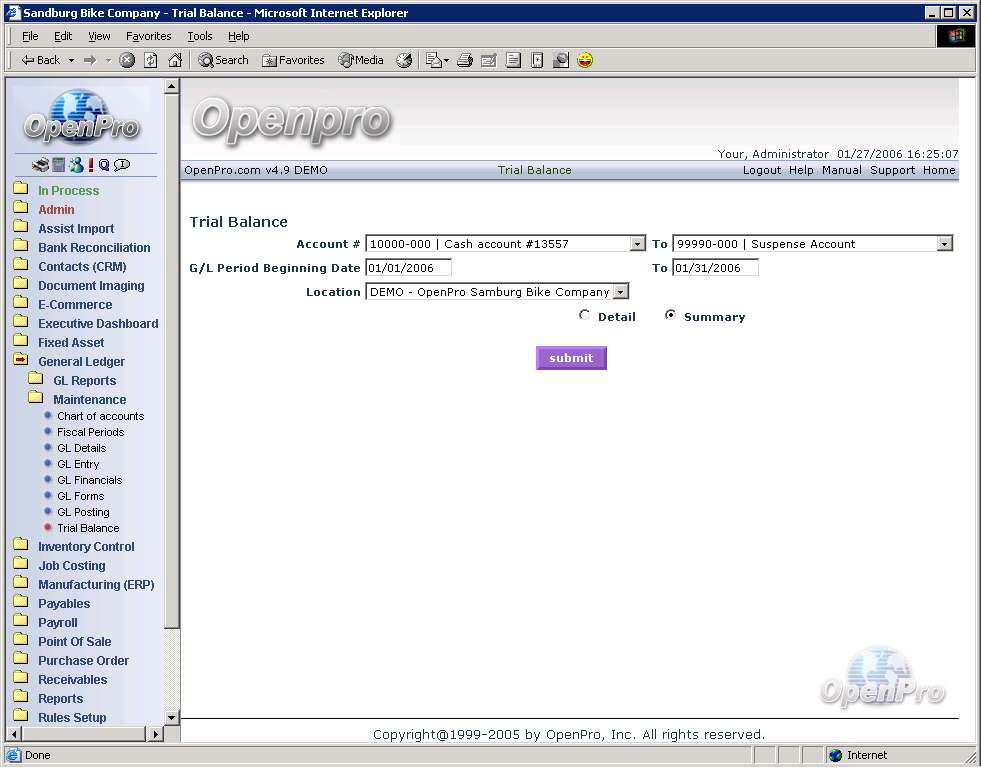
Task: Expand the Location dropdown
Action: click(x=620, y=292)
